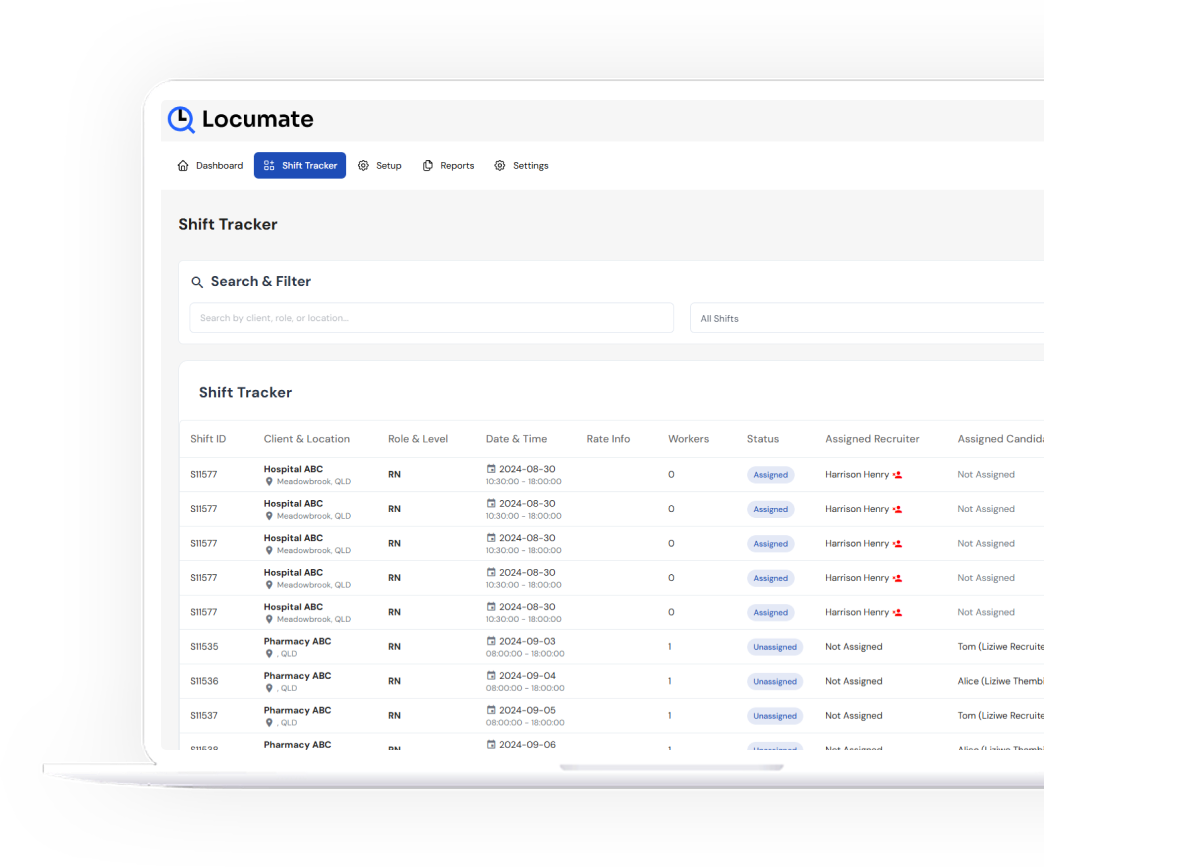
Task: Click the magnifier icon beside Search & Filter
Action: click(197, 282)
